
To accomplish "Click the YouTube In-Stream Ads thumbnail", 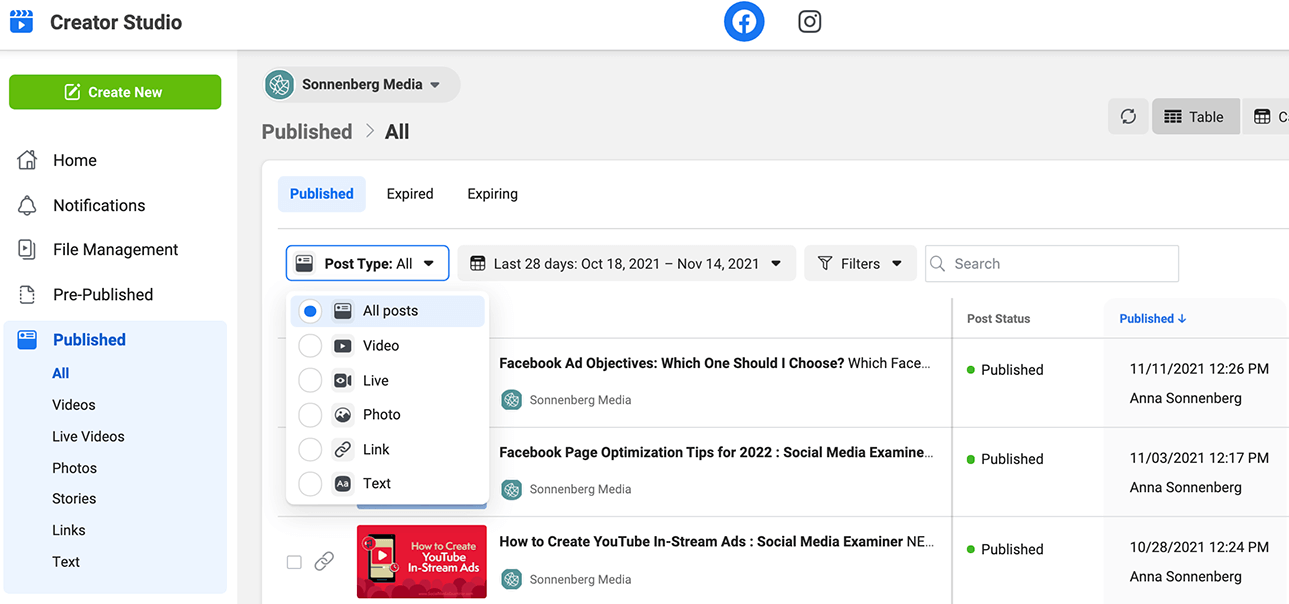I will 422,562.
